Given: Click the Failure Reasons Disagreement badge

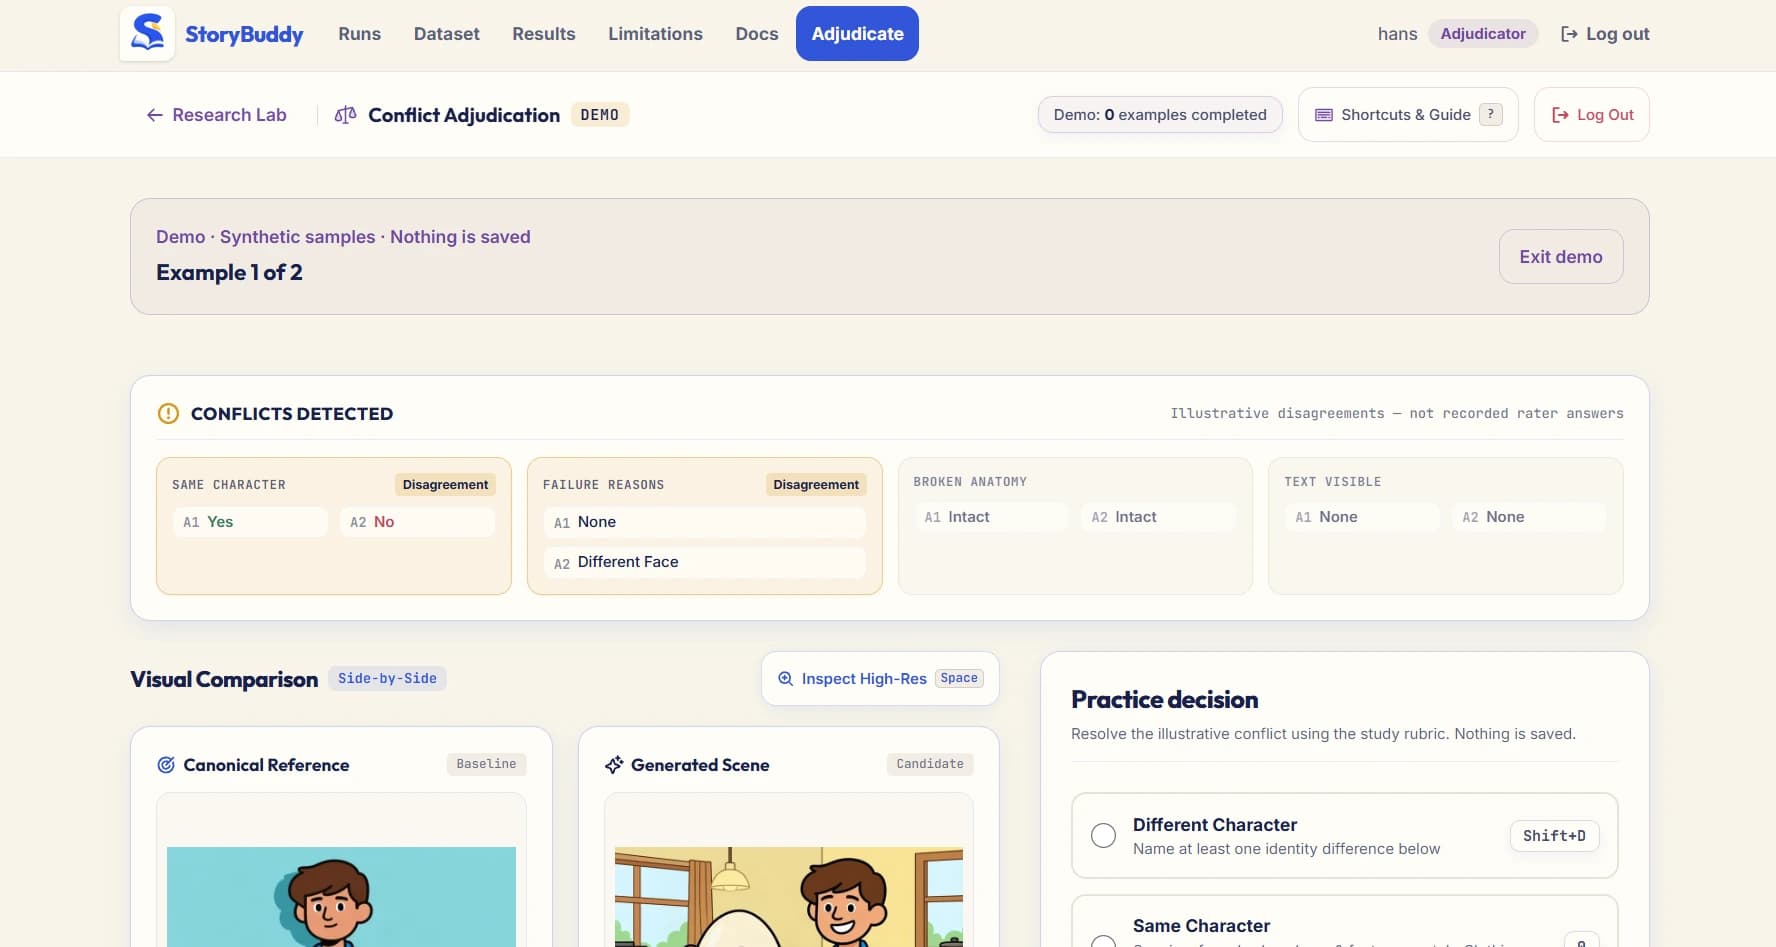Looking at the screenshot, I should (x=816, y=485).
